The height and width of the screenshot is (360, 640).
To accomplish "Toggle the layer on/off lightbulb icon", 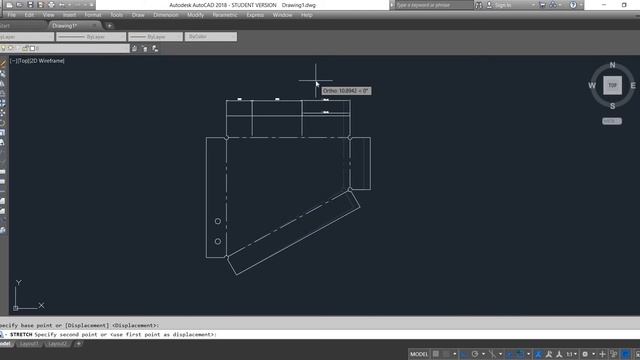I will point(3,48).
